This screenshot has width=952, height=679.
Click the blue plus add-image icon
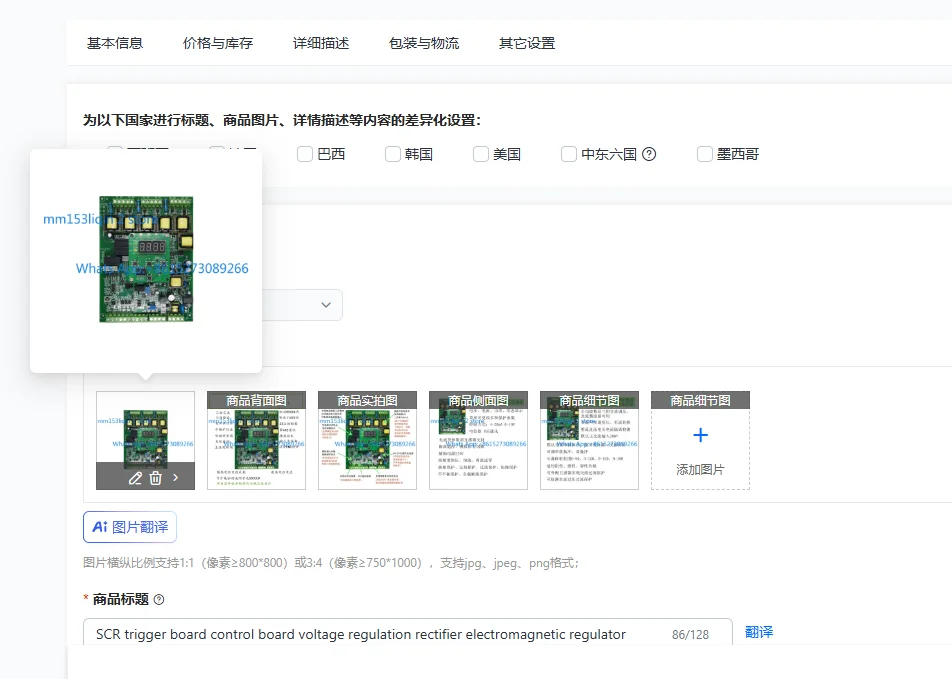(x=700, y=435)
